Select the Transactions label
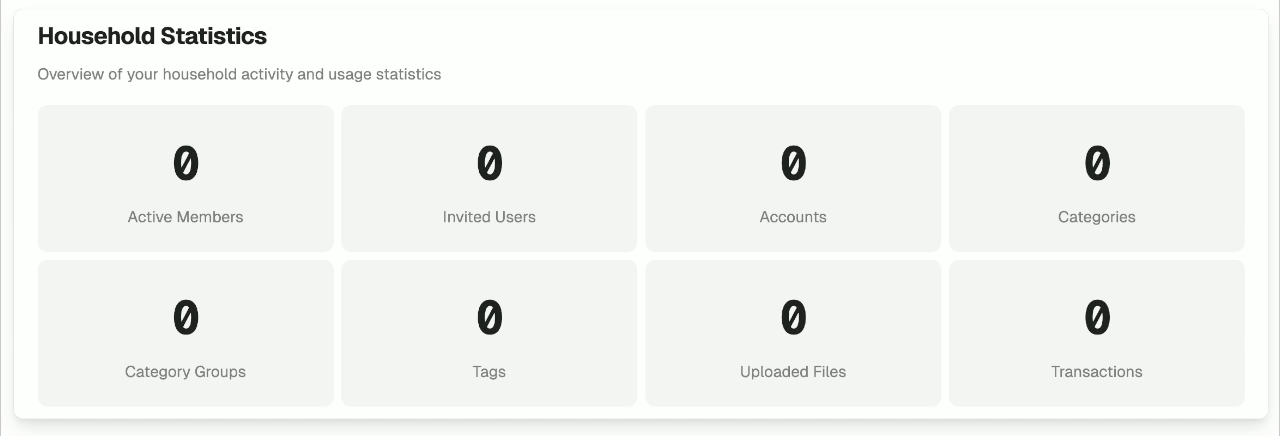 (1097, 372)
